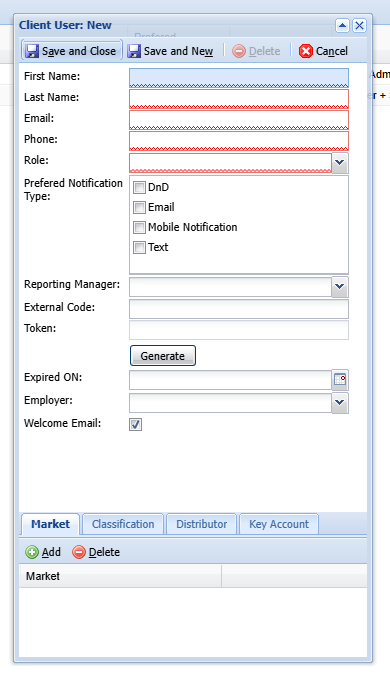The width and height of the screenshot is (390, 683).
Task: Click the Token field
Action: click(x=239, y=330)
